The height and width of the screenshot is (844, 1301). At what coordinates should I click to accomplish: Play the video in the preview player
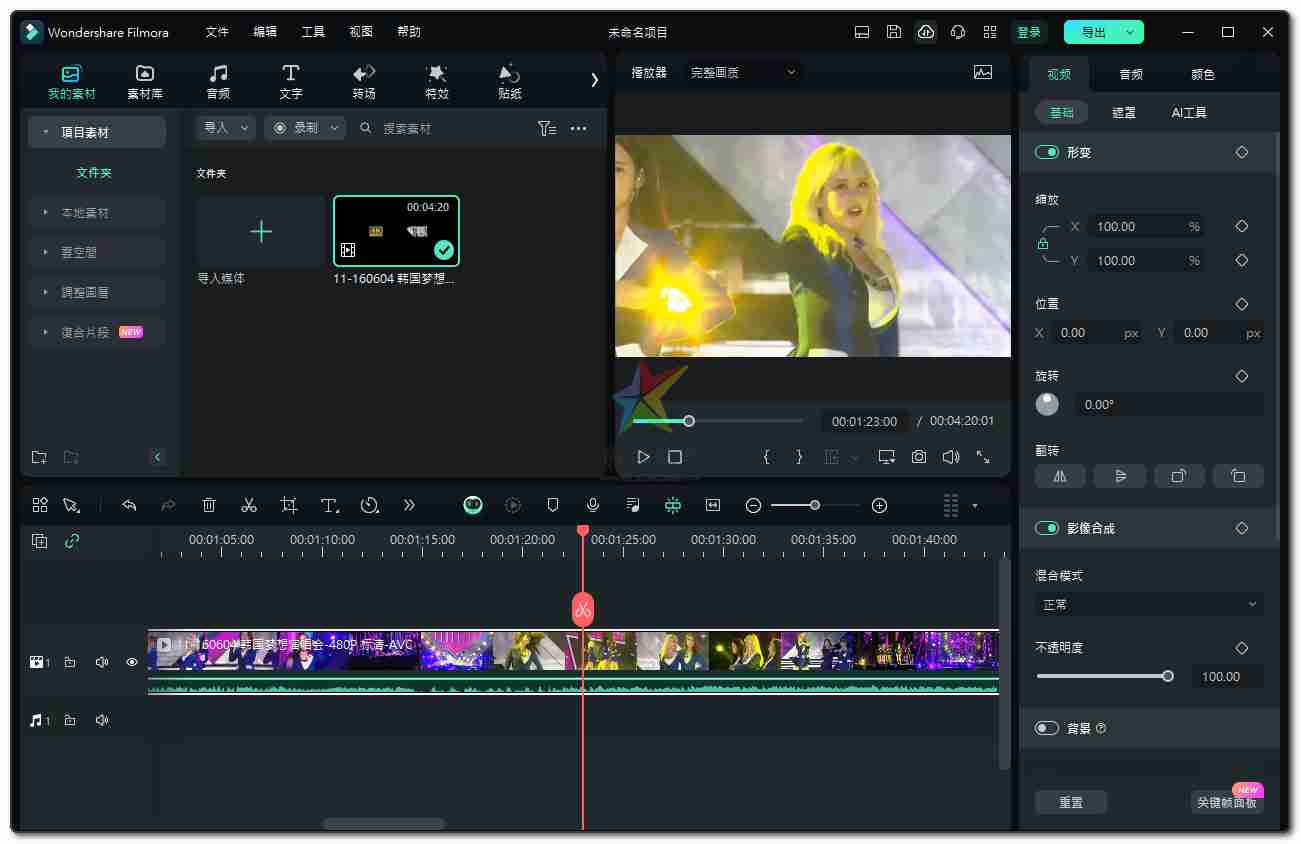tap(643, 457)
